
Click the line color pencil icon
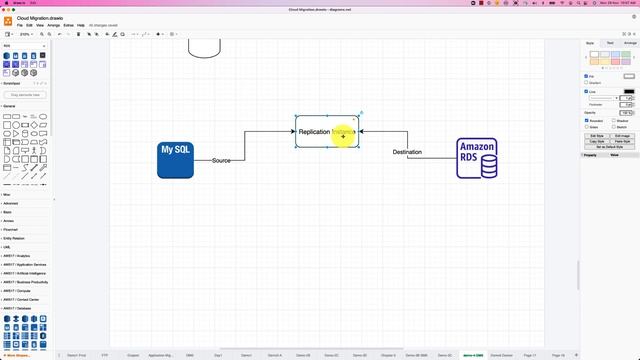(x=115, y=34)
